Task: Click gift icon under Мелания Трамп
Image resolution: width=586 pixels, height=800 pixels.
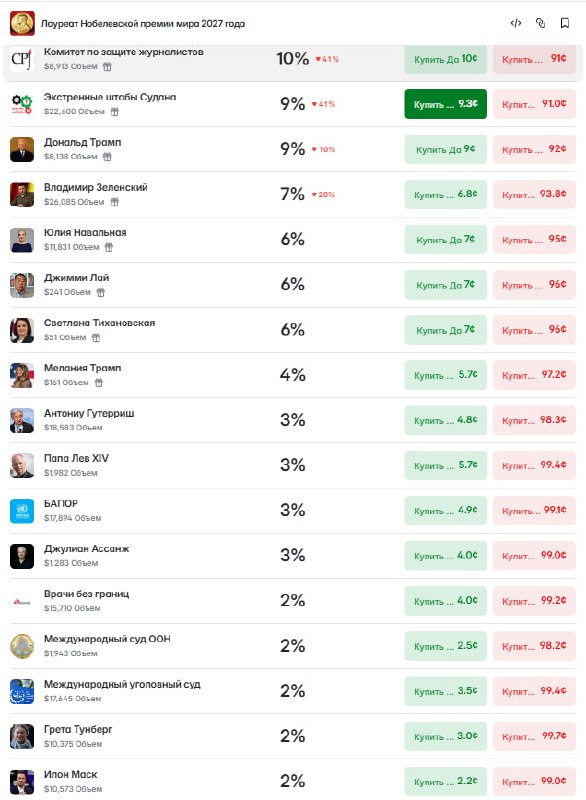Action: (x=99, y=383)
